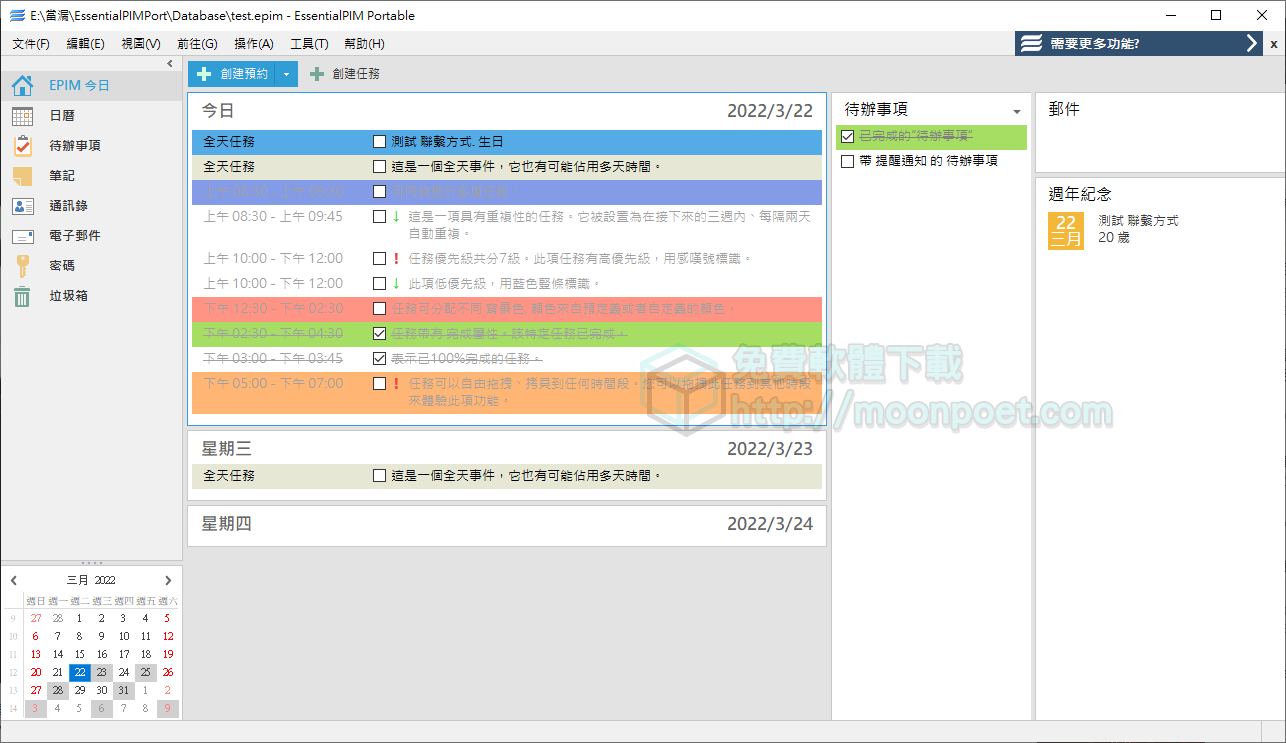The image size is (1286, 743).
Task: Click the 需要更多功能? banner
Action: click(x=1138, y=44)
